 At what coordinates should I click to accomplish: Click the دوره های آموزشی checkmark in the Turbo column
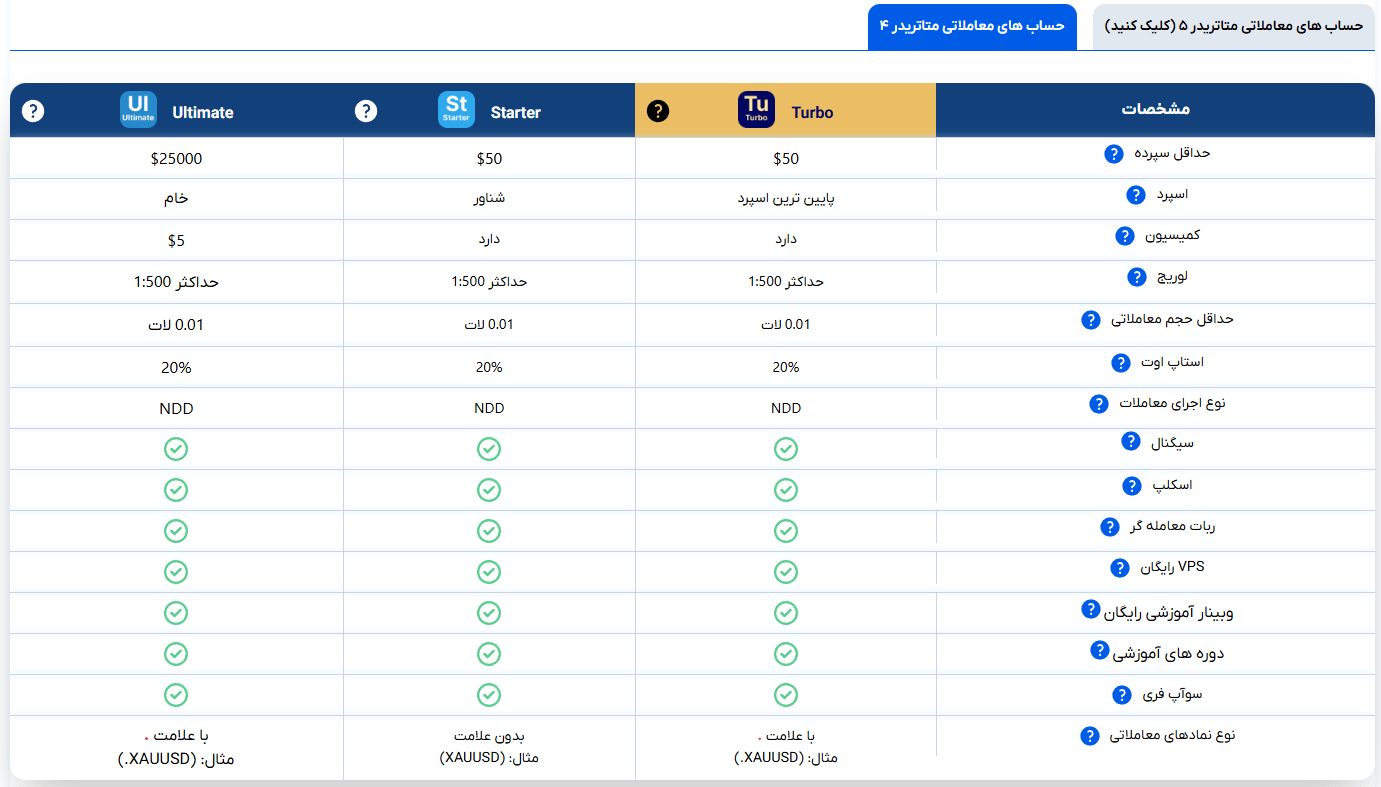pos(785,653)
